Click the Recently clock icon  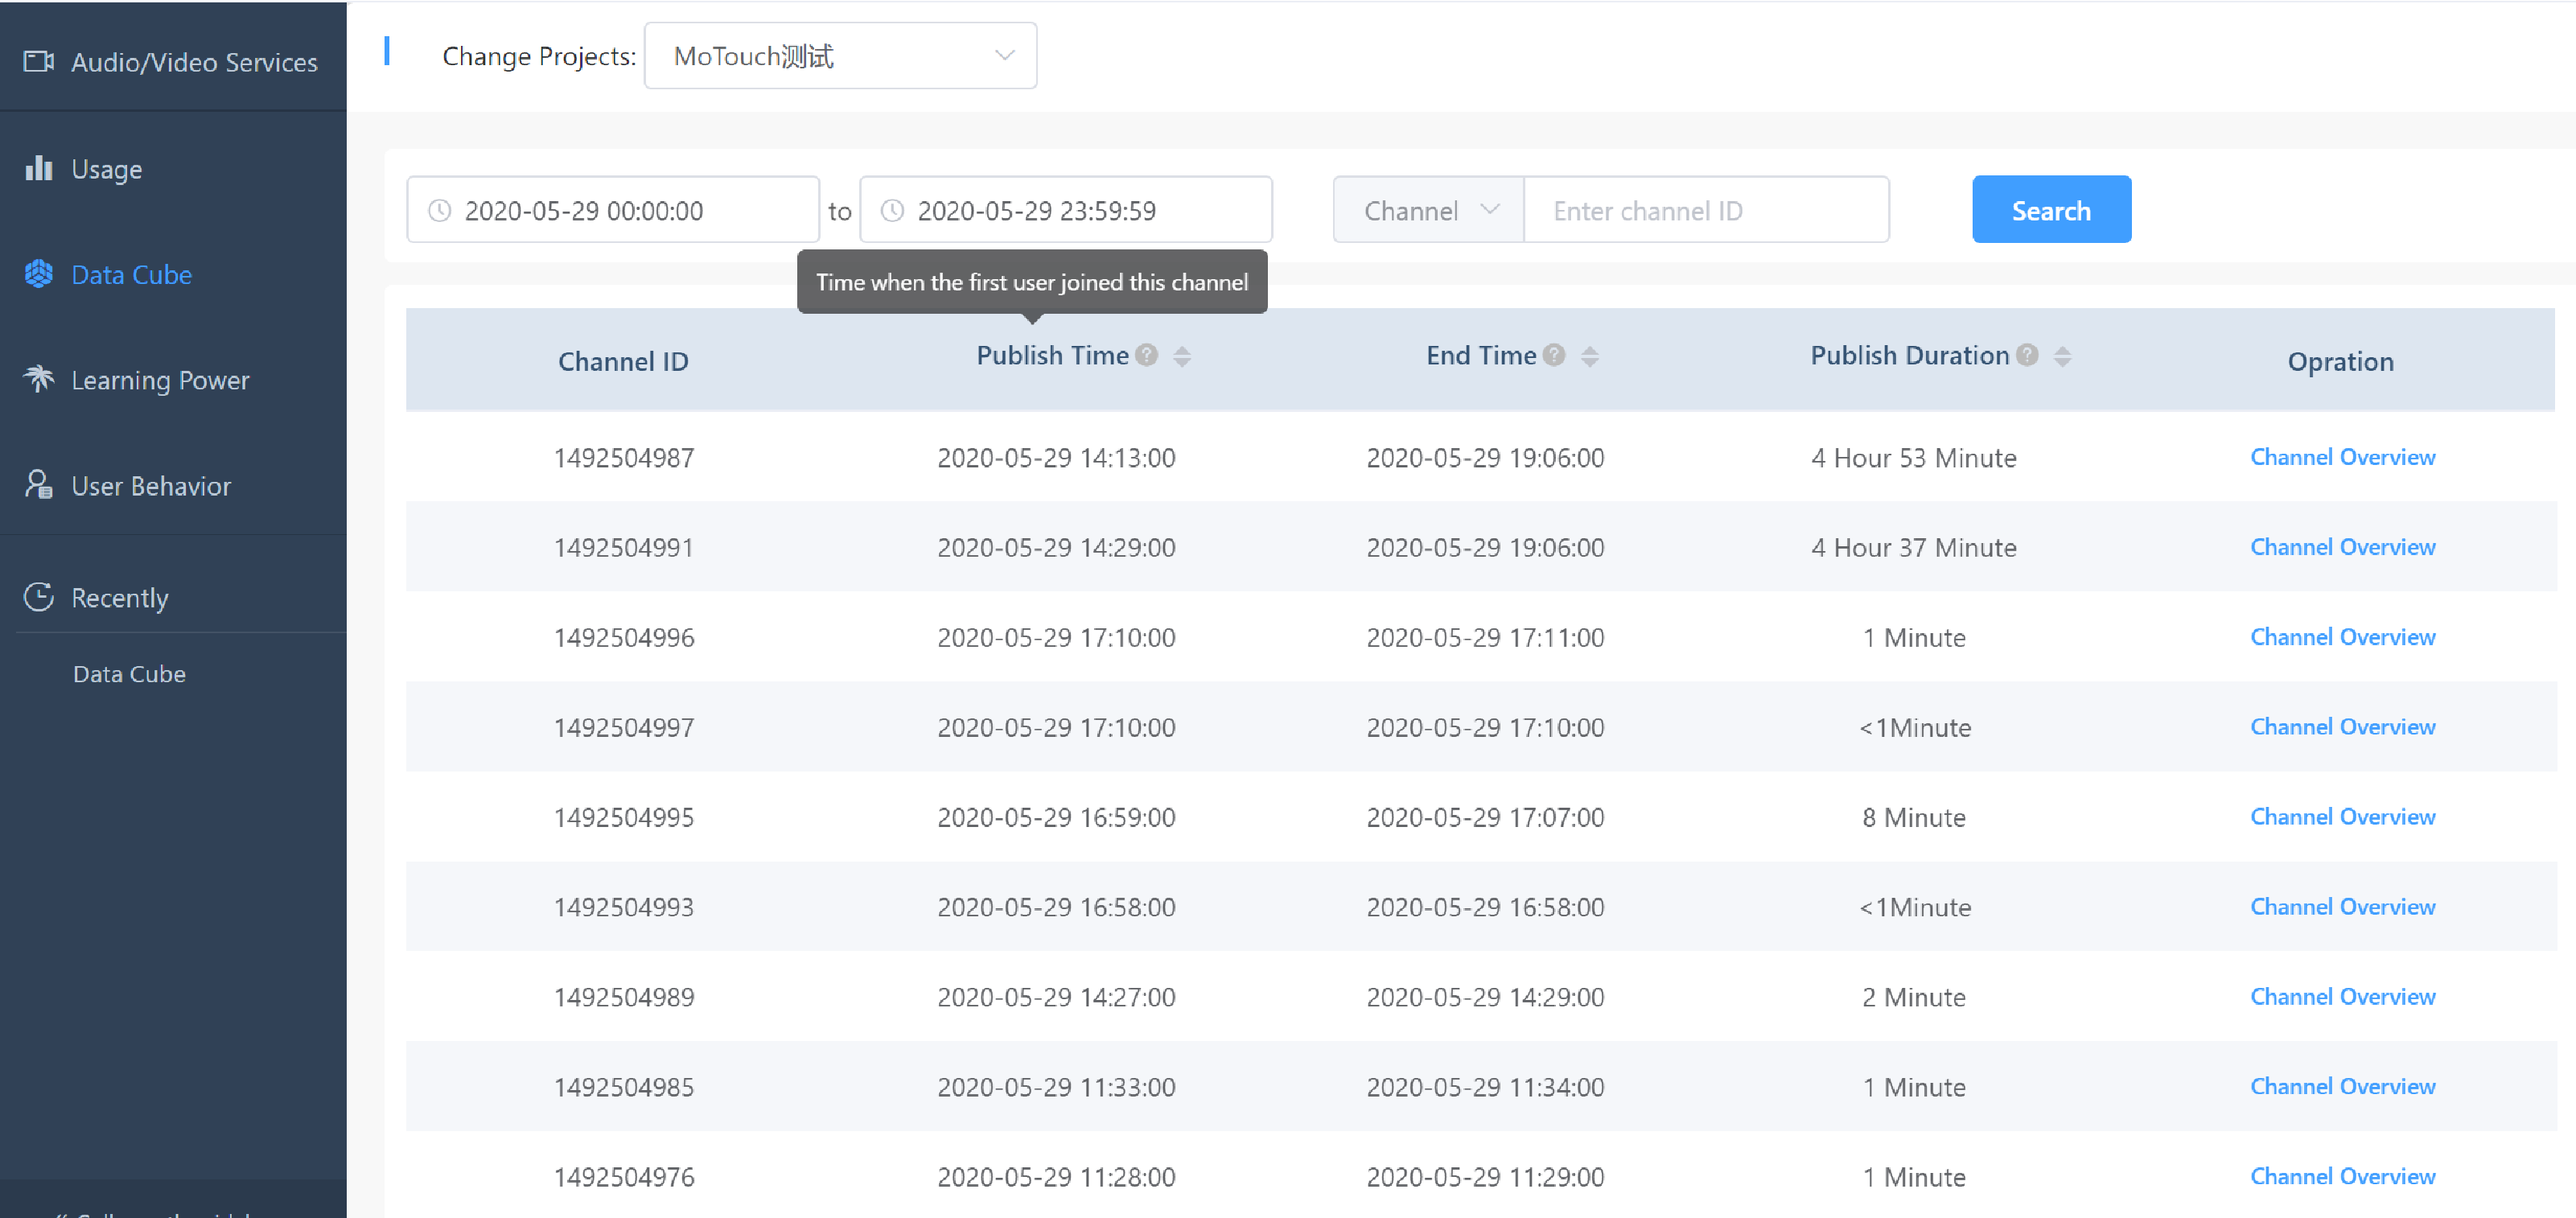click(38, 597)
